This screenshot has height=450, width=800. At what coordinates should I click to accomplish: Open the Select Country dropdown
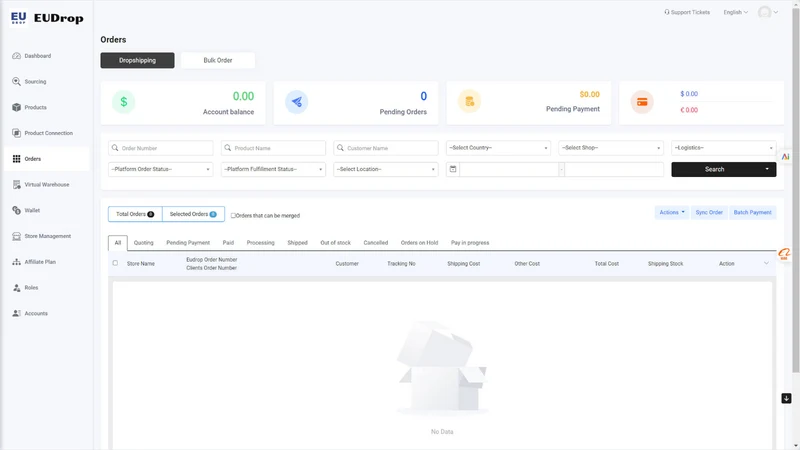tap(498, 148)
